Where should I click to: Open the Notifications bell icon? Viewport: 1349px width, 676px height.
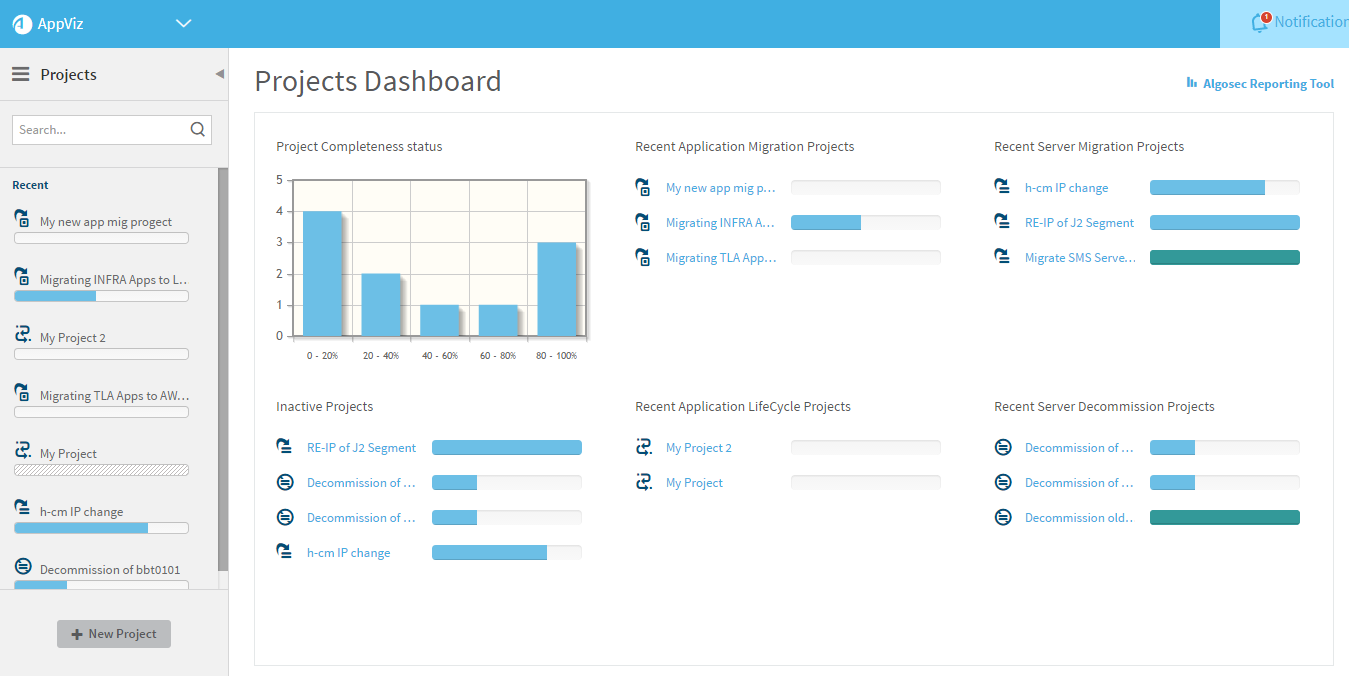click(1260, 22)
